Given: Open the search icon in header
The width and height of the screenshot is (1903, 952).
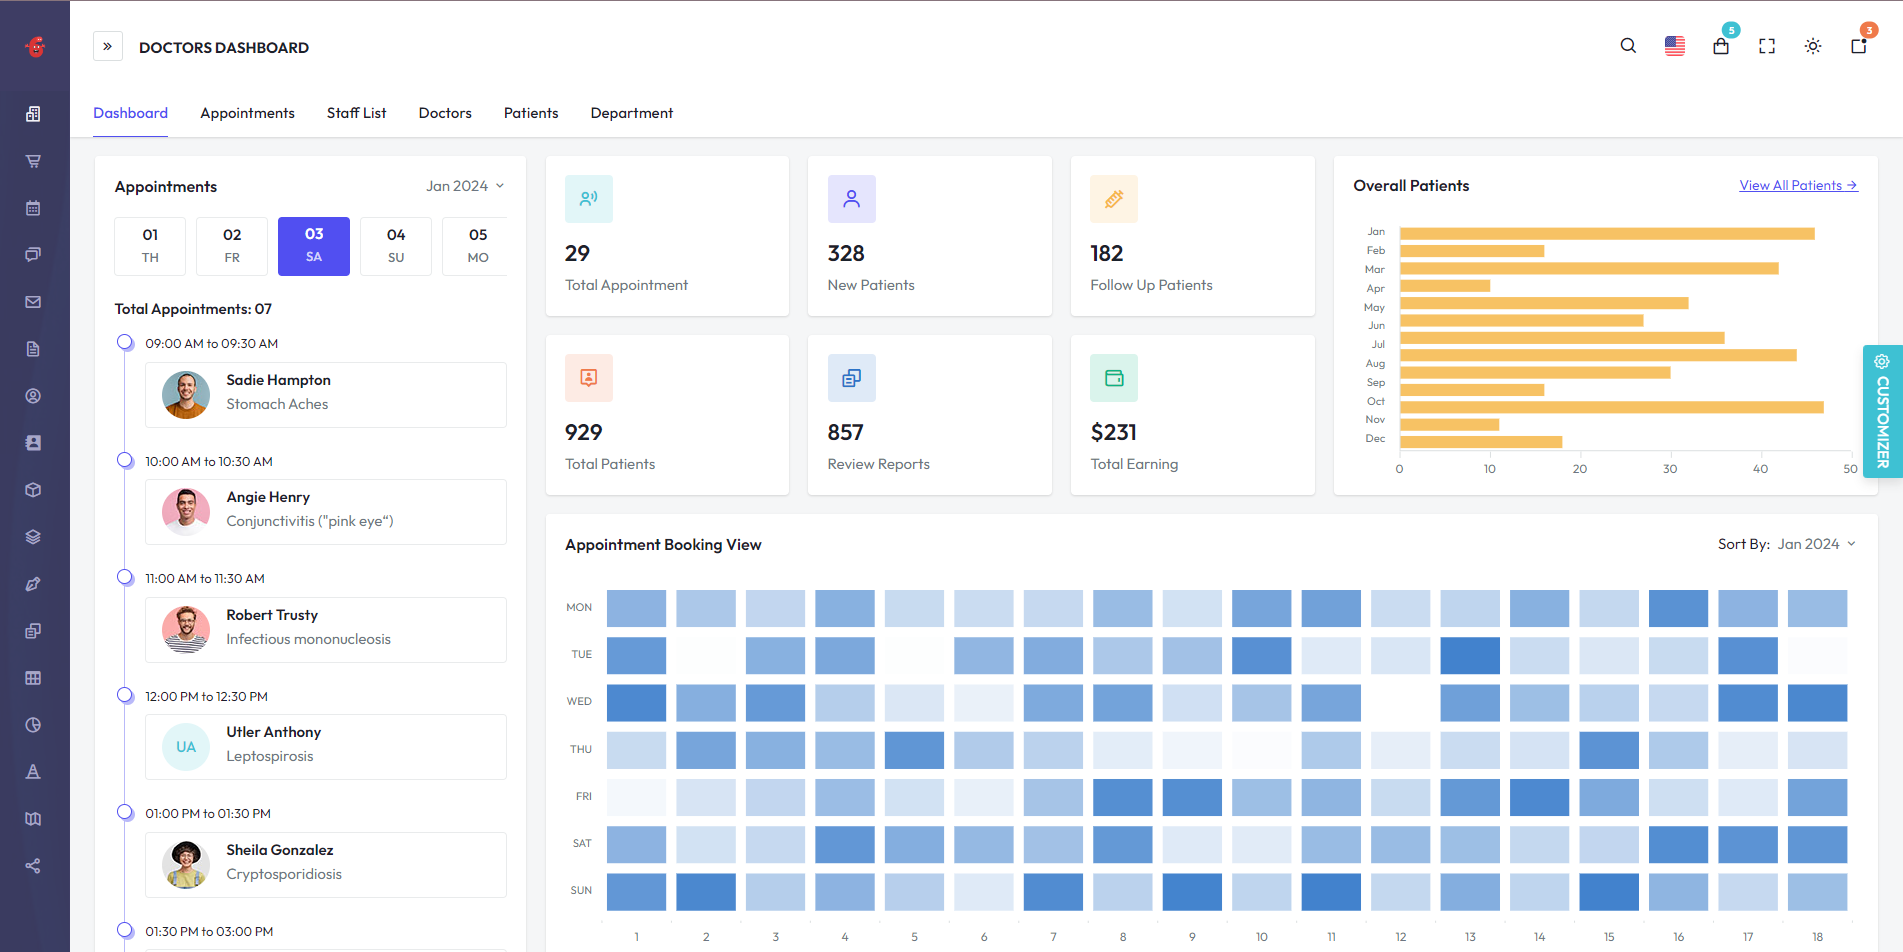Looking at the screenshot, I should (x=1628, y=46).
